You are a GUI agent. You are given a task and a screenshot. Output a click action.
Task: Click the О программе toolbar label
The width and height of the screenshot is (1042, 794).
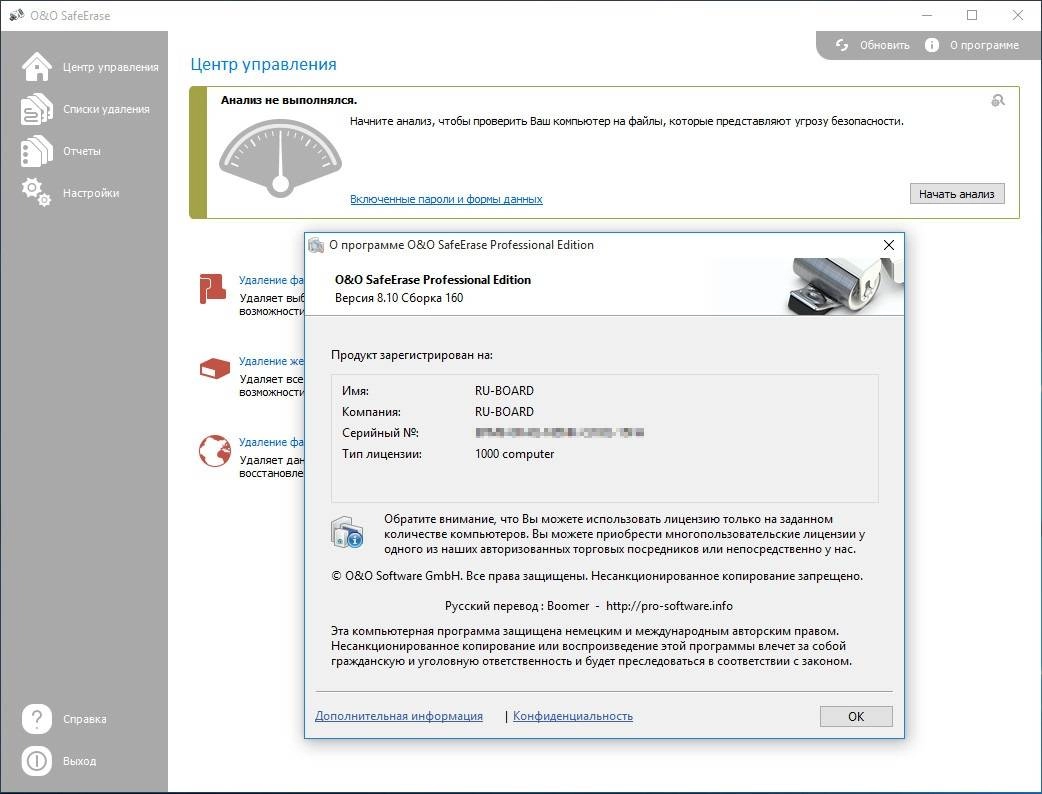click(x=984, y=45)
